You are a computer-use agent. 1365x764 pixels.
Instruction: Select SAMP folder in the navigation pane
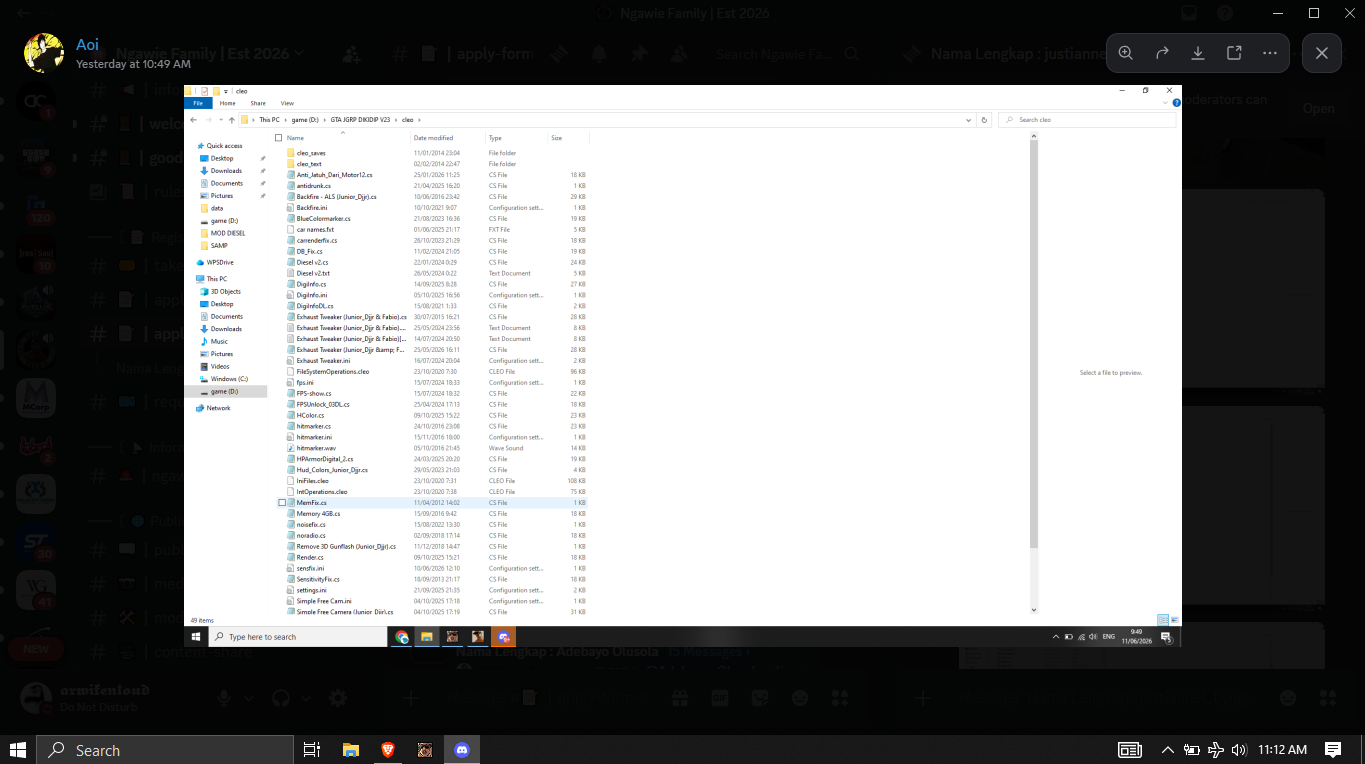point(218,245)
